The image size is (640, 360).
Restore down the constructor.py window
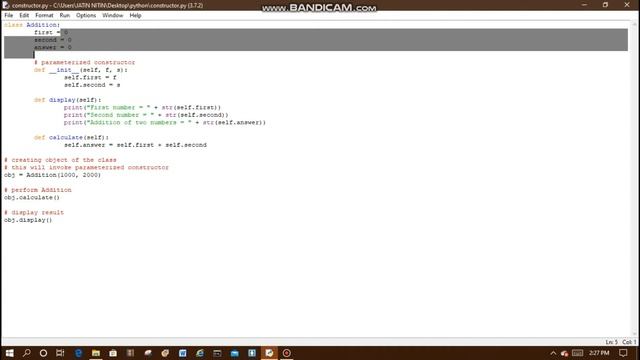[605, 5]
